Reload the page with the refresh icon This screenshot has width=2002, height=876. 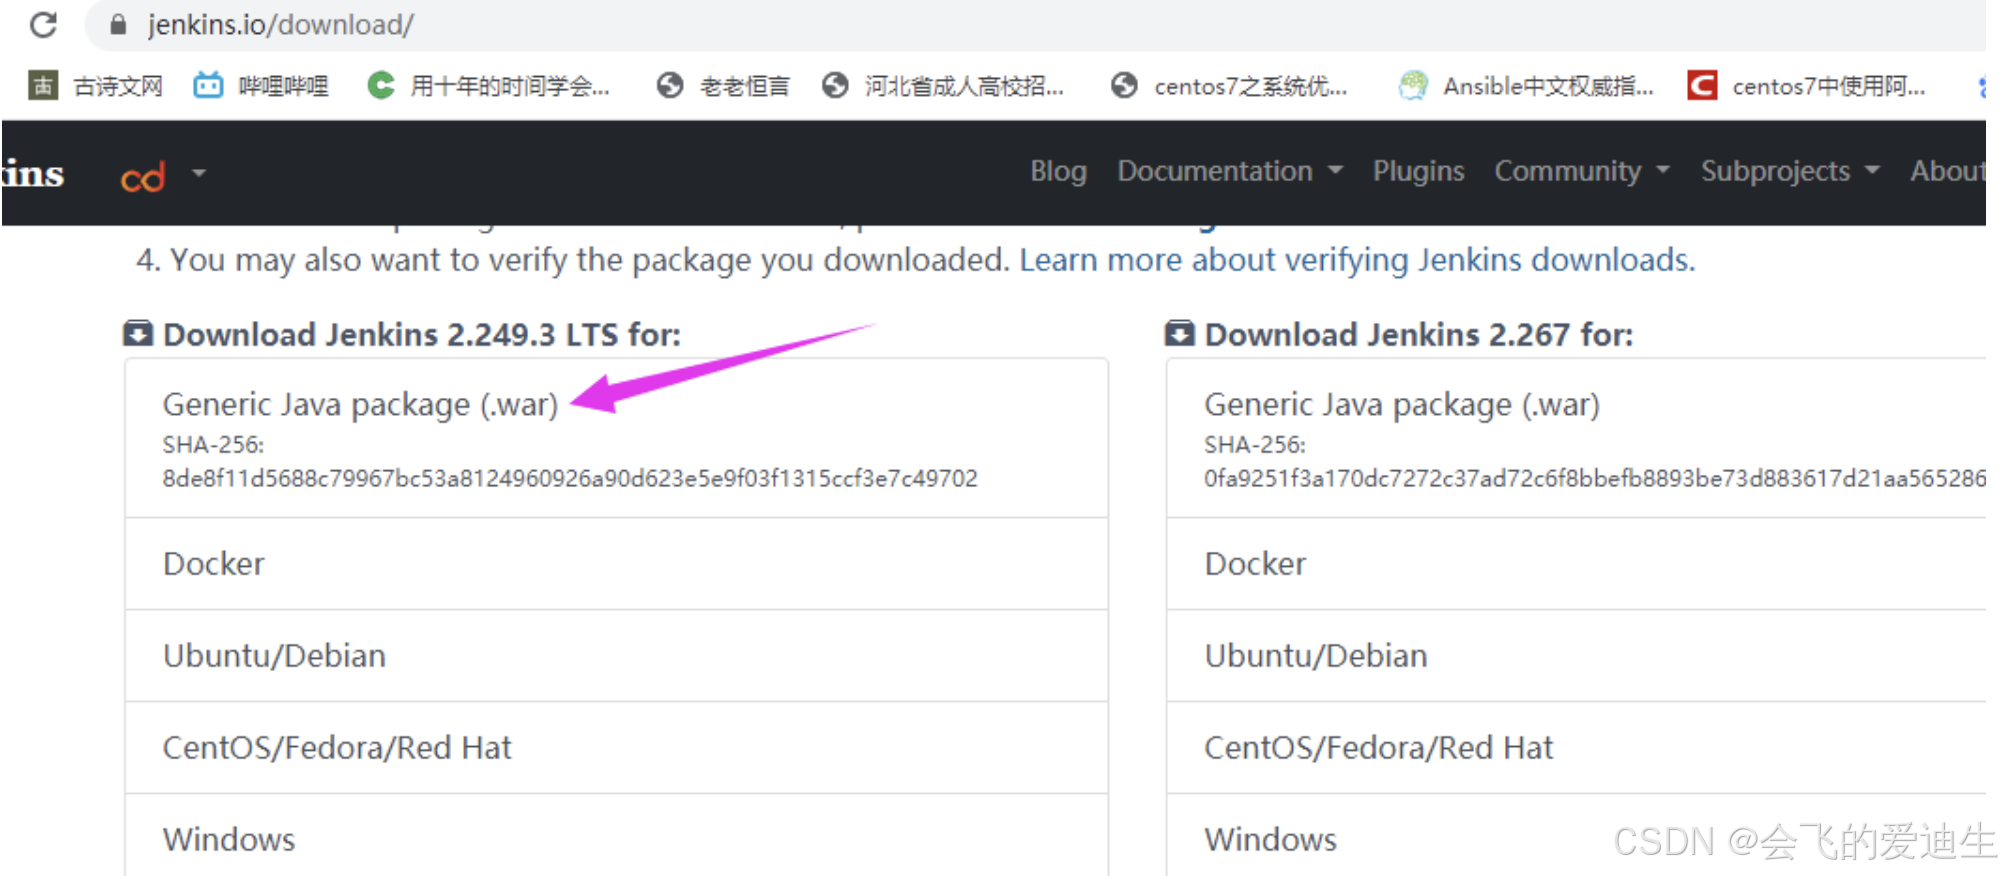pos(43,24)
